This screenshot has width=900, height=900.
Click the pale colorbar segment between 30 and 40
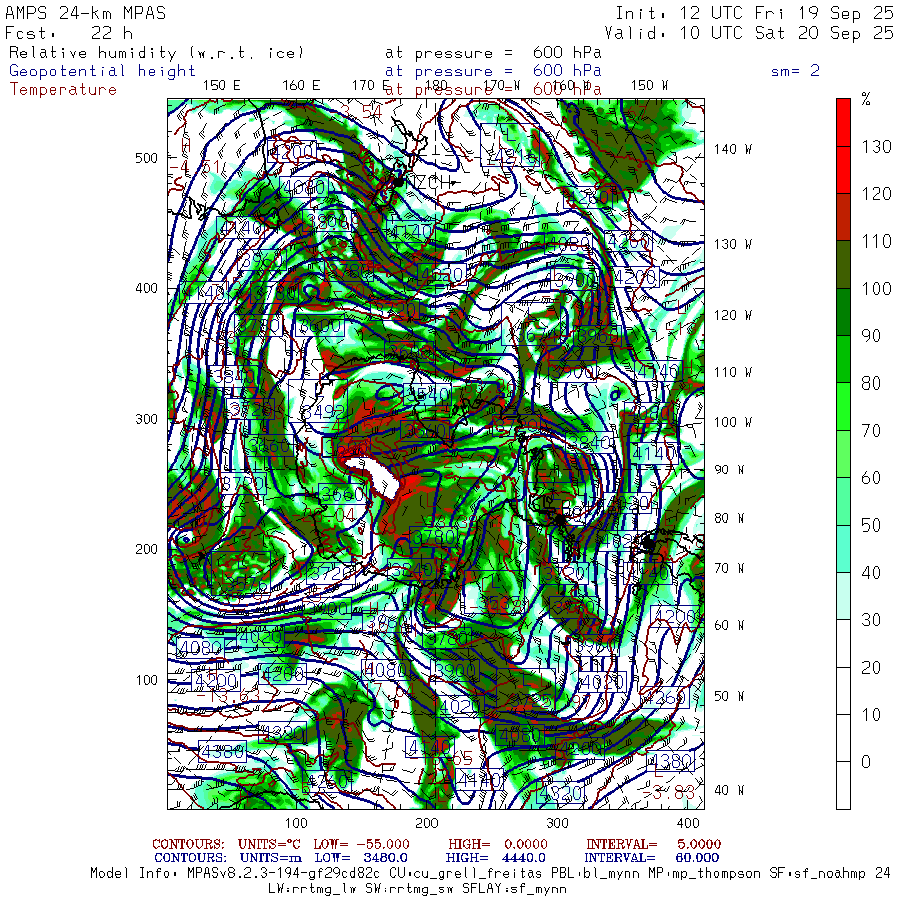point(843,596)
